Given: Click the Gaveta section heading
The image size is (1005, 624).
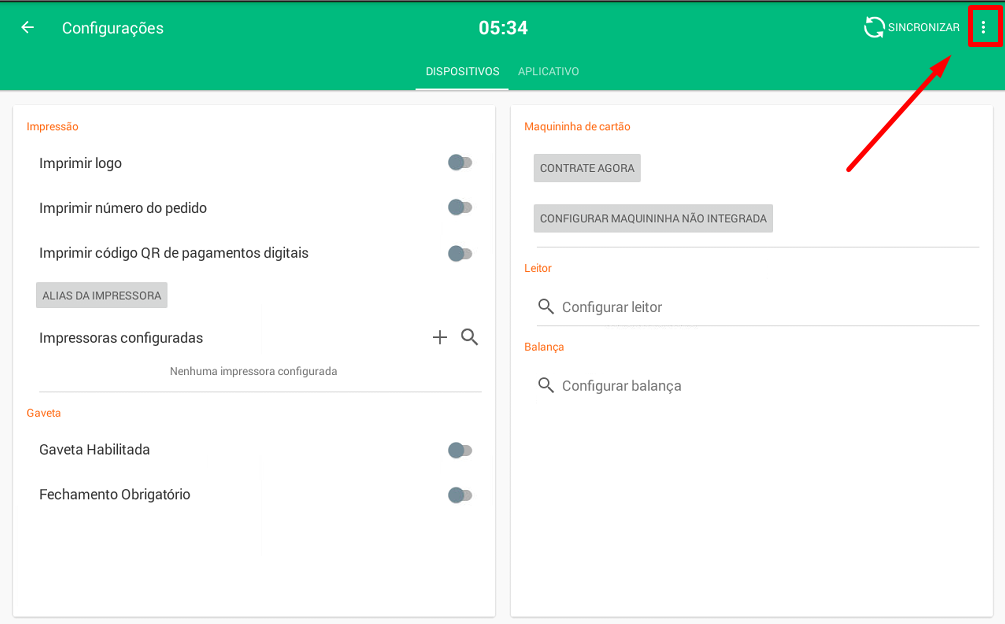Looking at the screenshot, I should (x=44, y=413).
